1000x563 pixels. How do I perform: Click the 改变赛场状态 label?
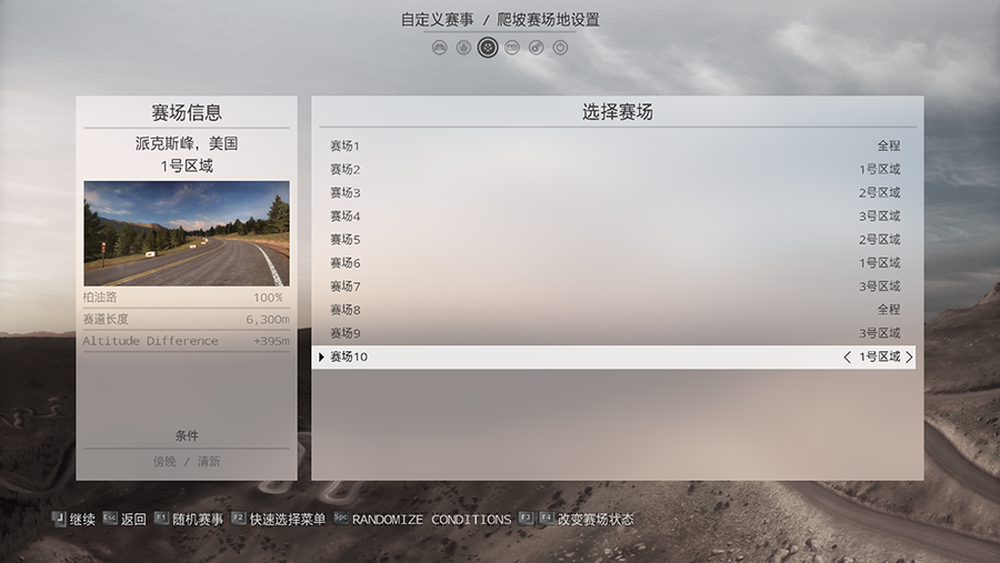(596, 520)
